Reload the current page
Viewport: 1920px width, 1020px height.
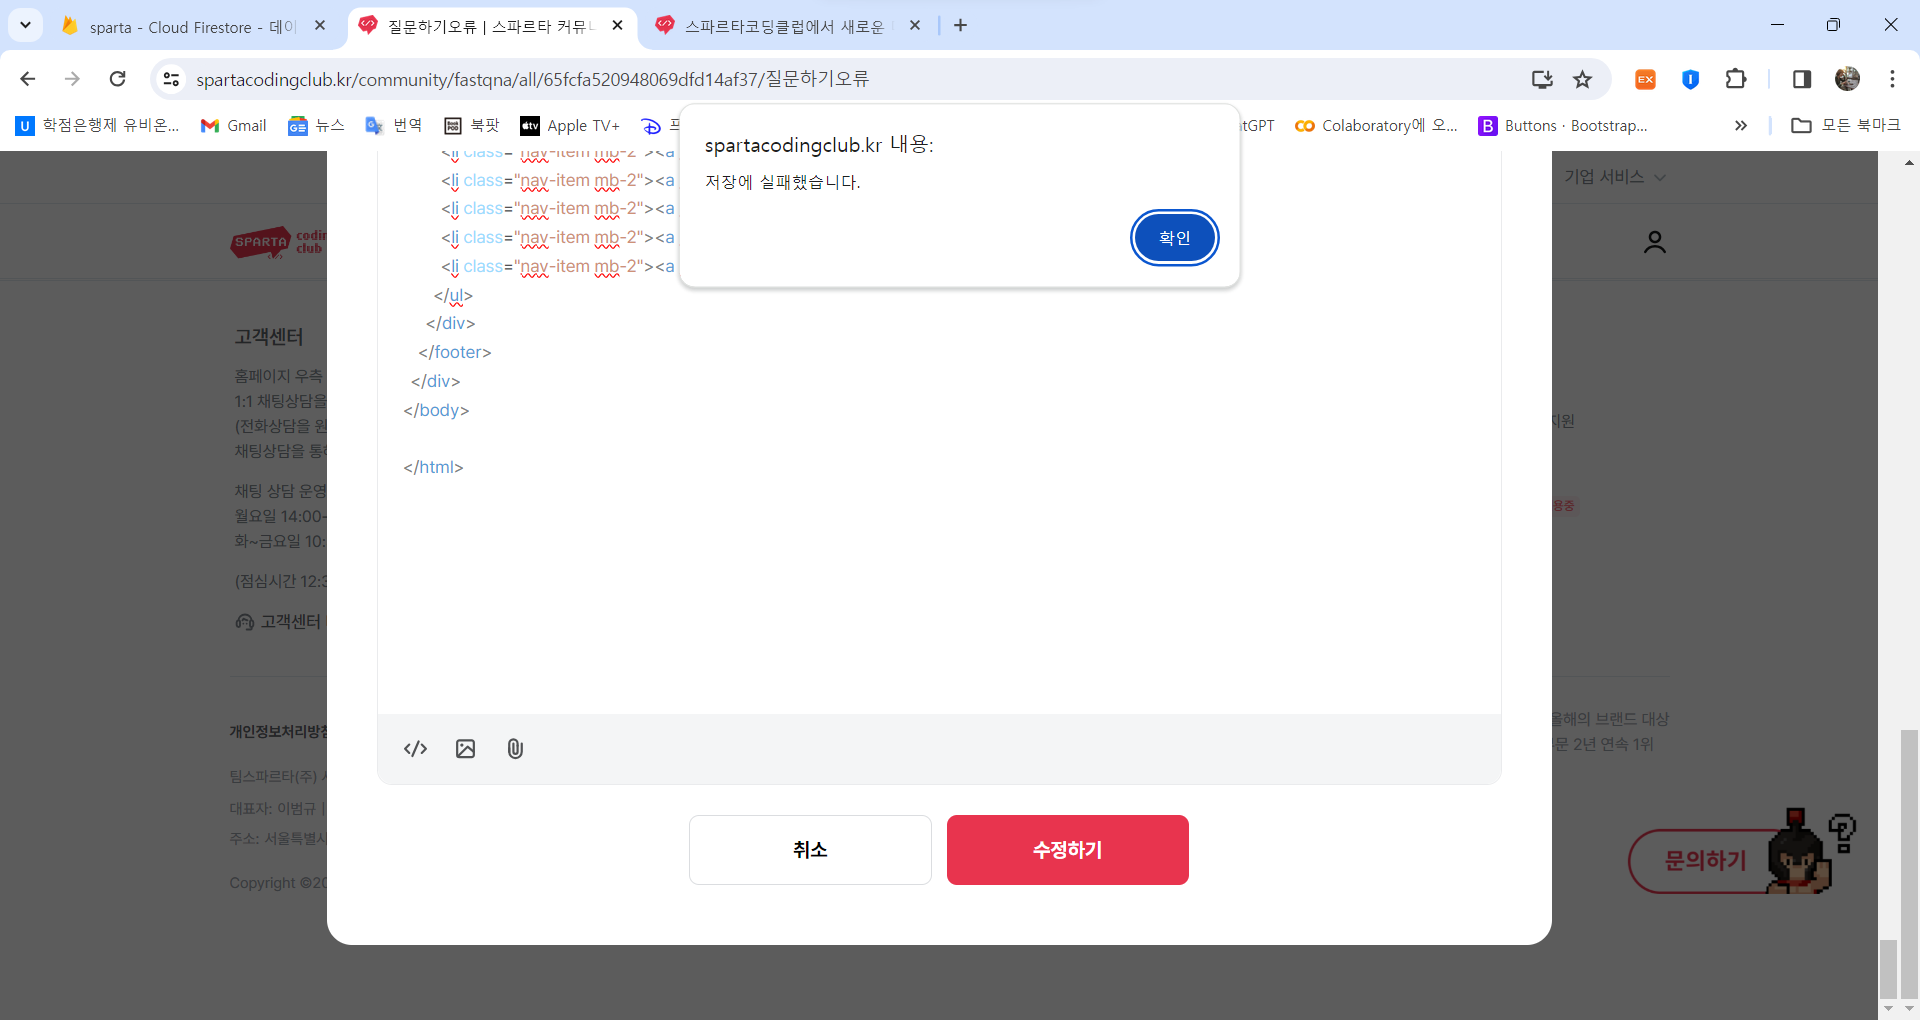tap(117, 79)
